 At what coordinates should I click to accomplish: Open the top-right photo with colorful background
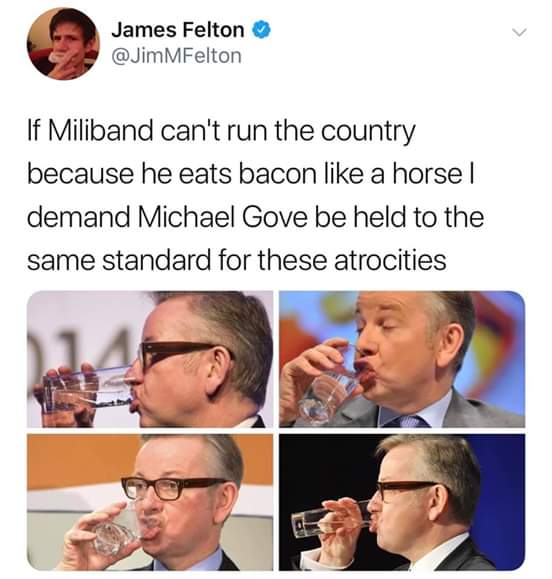(402, 359)
